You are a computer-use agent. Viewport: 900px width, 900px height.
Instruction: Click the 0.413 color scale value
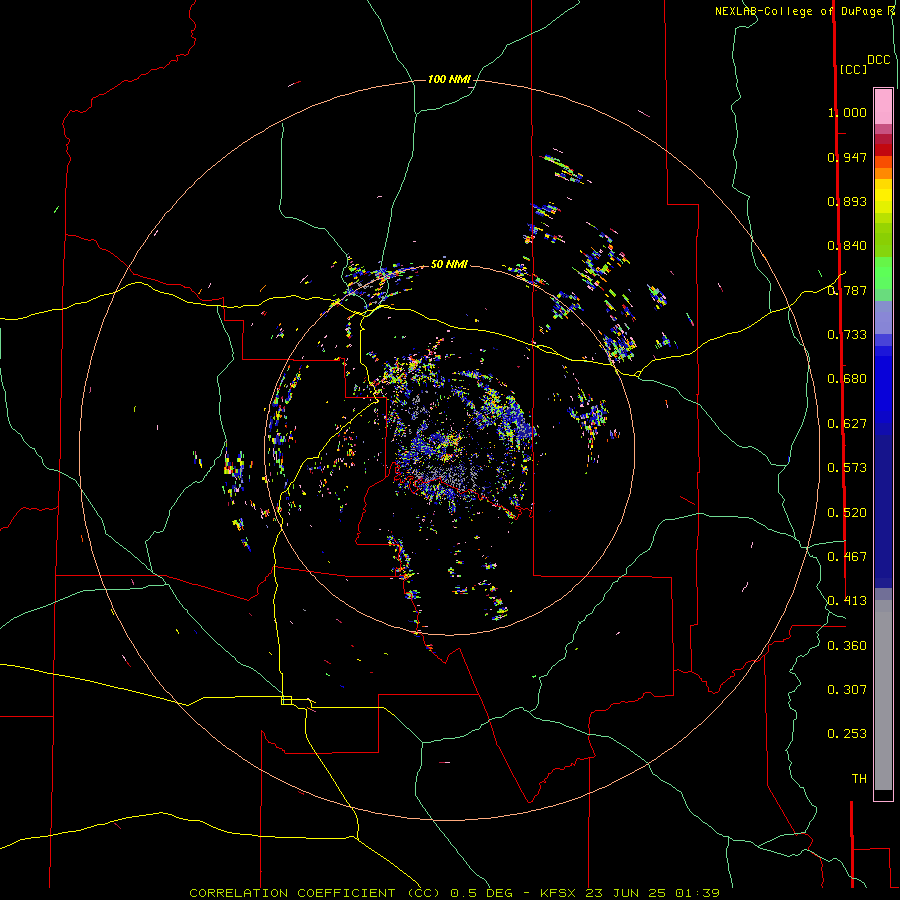(847, 601)
